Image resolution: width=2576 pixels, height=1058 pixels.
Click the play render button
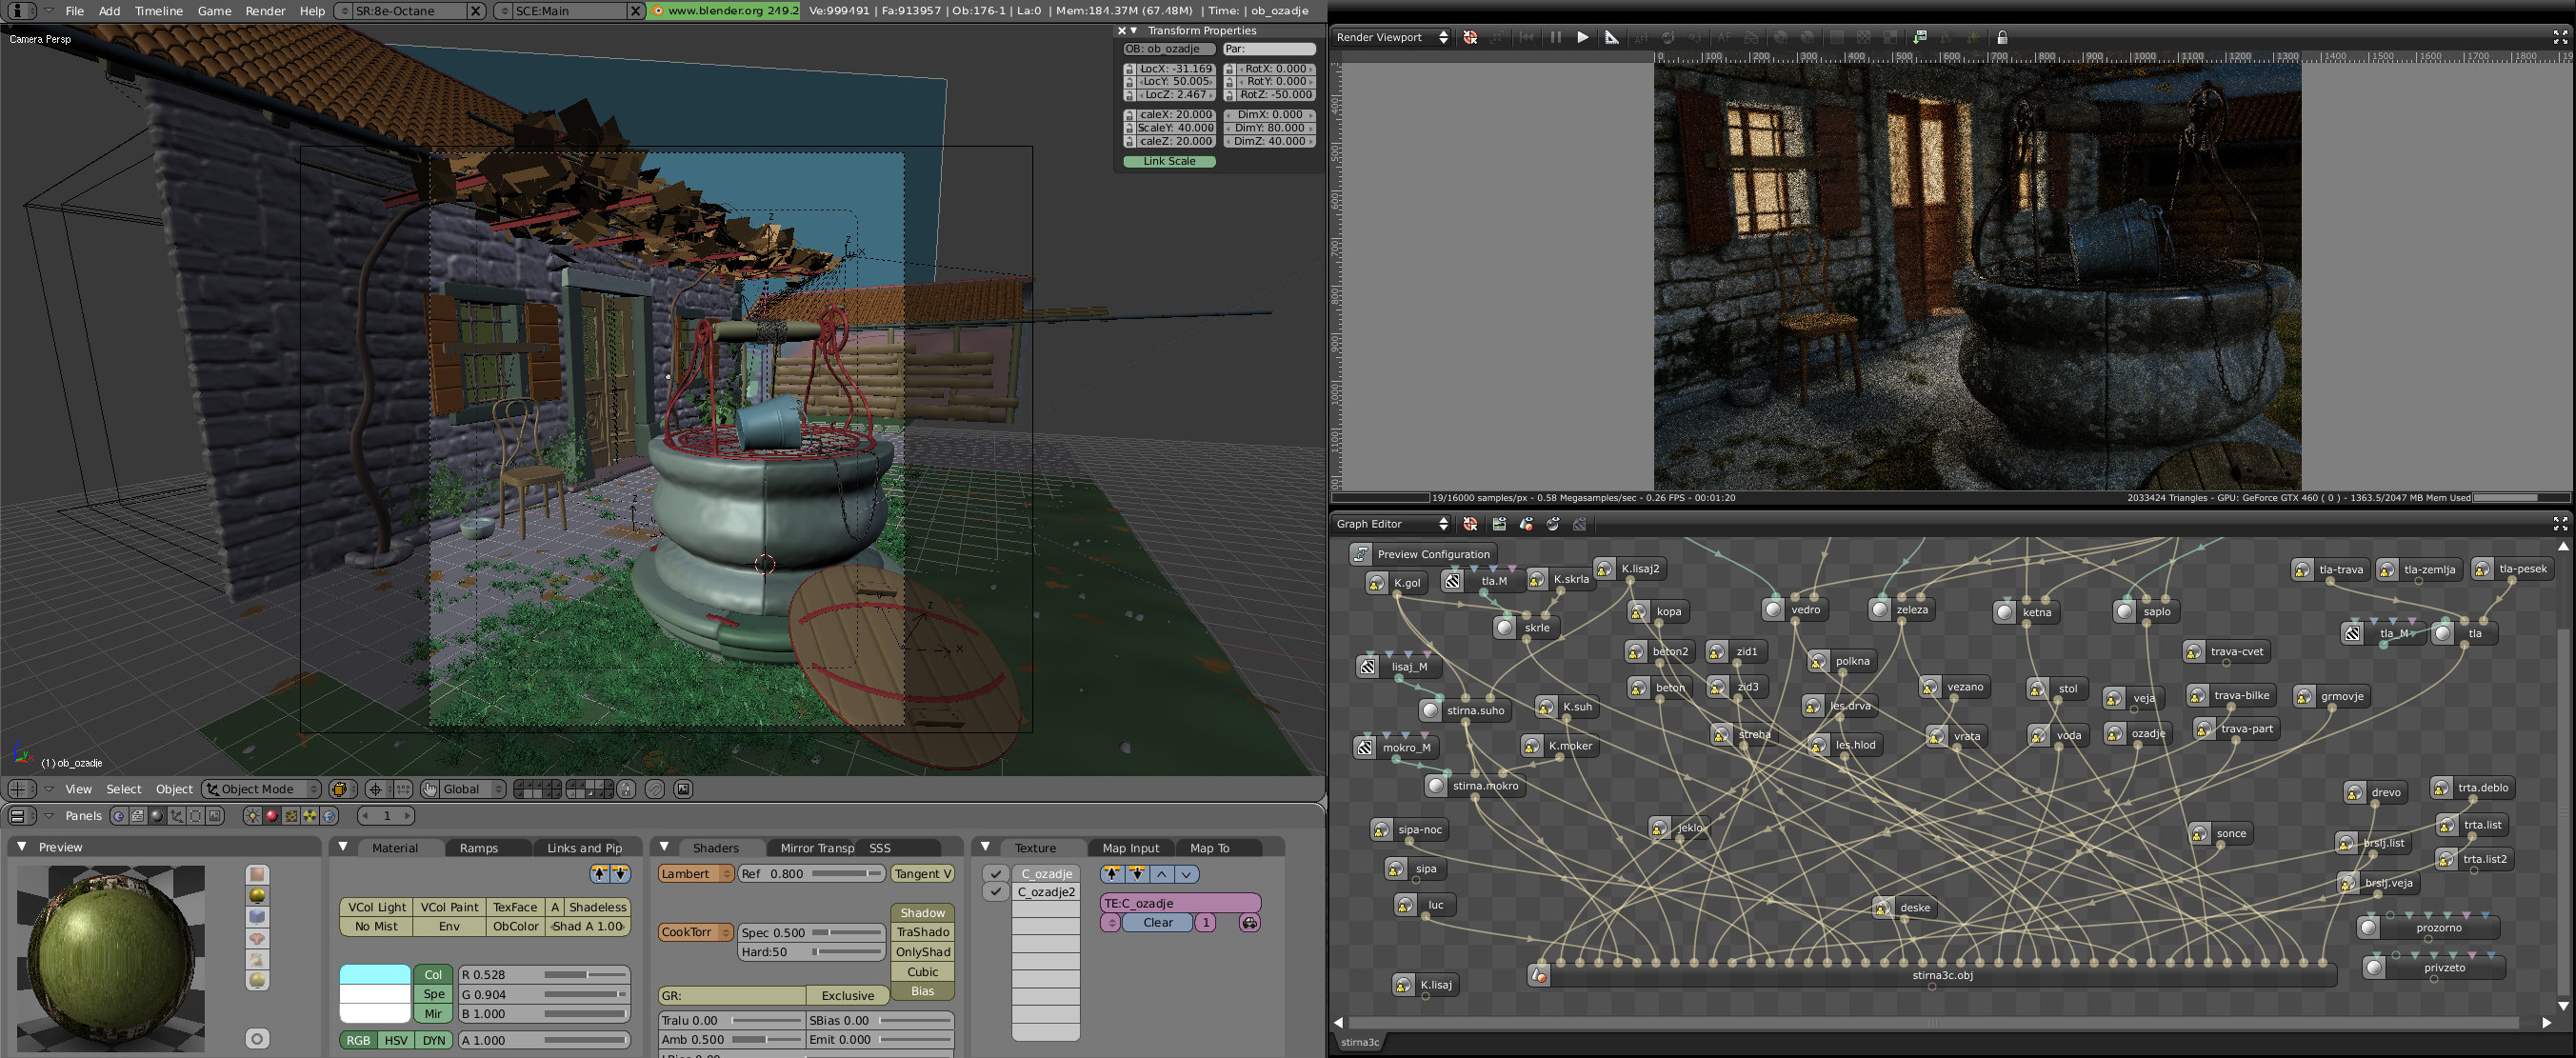coord(1582,37)
